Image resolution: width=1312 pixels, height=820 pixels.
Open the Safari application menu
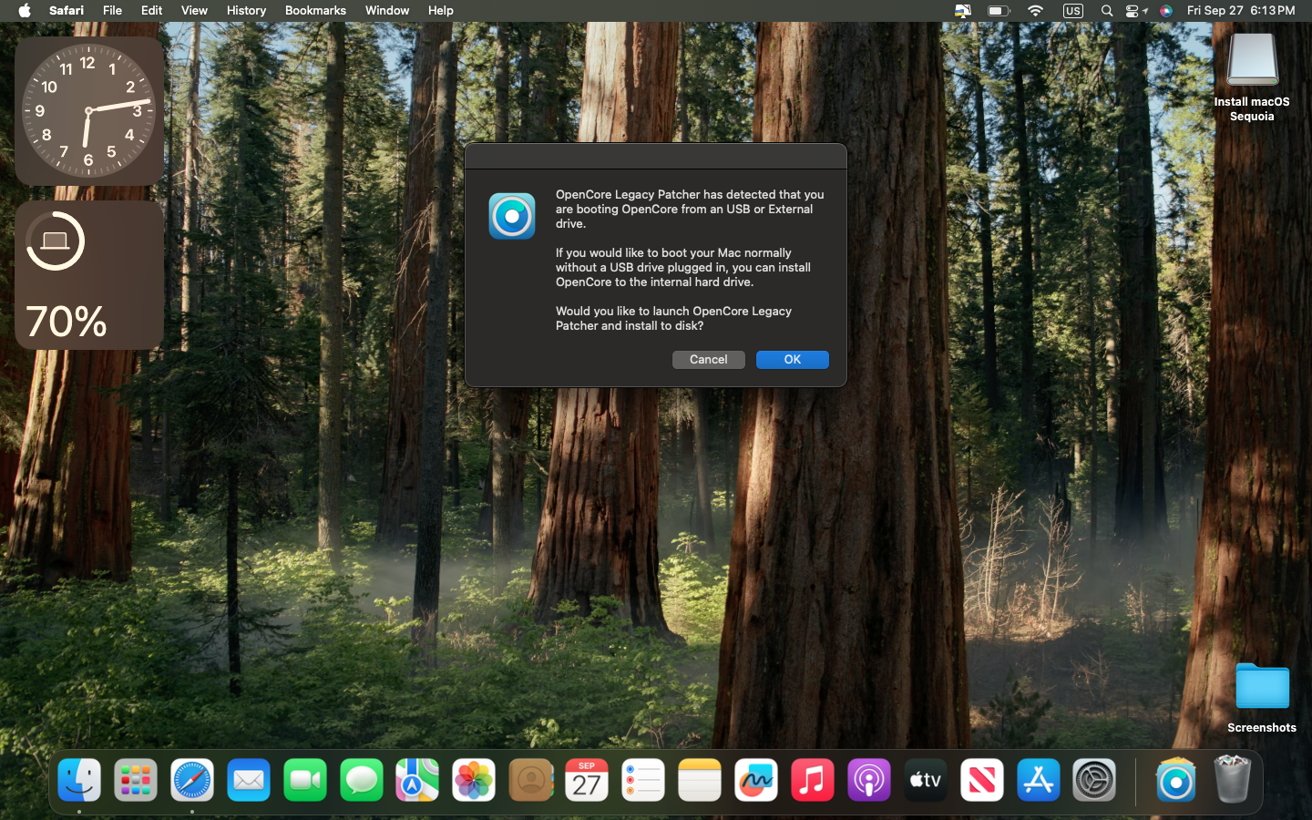(66, 10)
